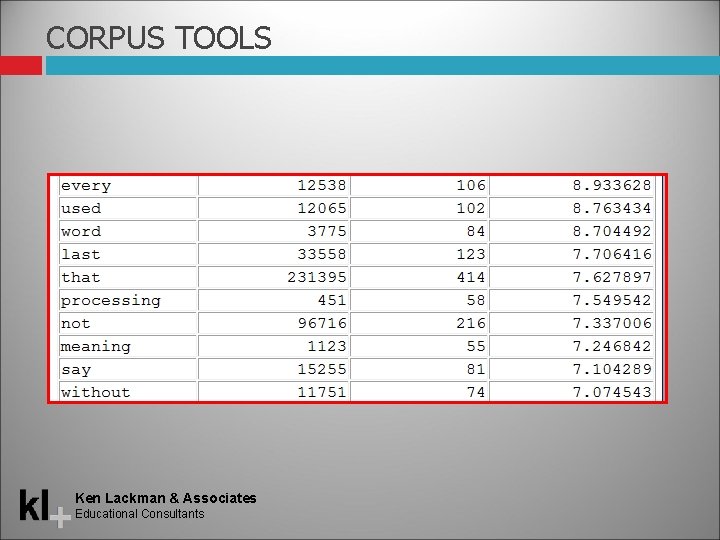The height and width of the screenshot is (540, 720).
Task: Select the score 7.549542
Action: (x=612, y=300)
